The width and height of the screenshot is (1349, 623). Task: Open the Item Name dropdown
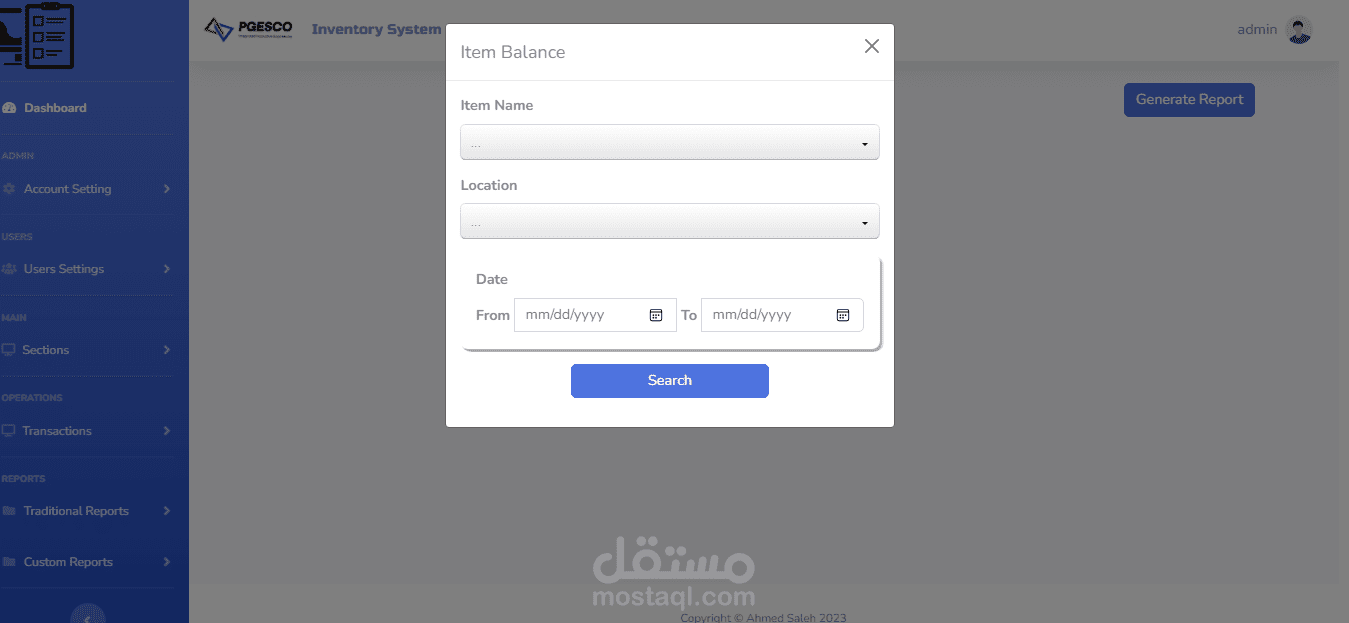point(670,142)
